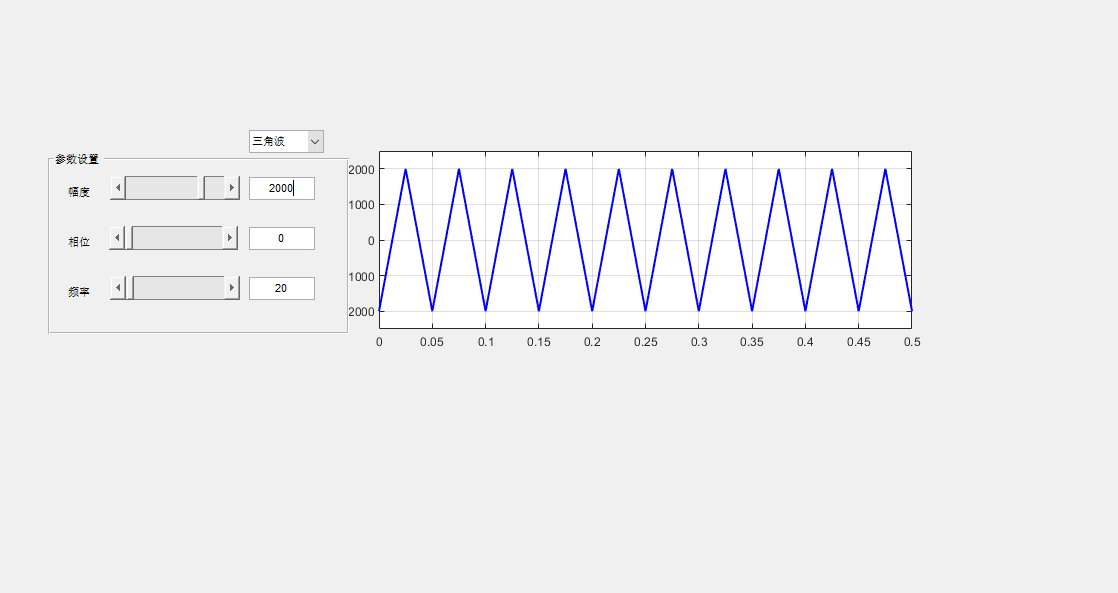Click the 相位 label
The height and width of the screenshot is (593, 1118).
(x=79, y=242)
